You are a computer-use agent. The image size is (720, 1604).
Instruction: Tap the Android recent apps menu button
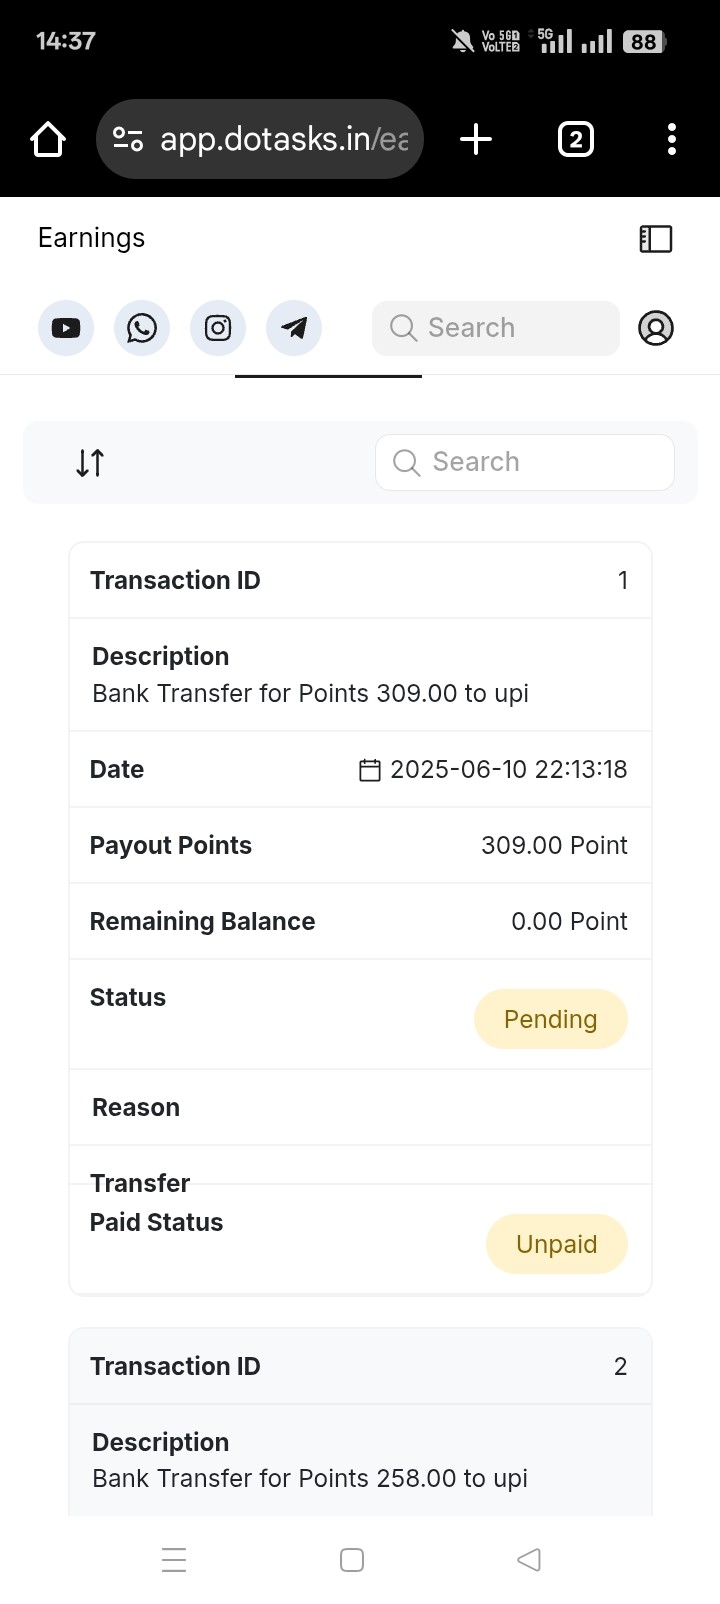(x=174, y=1559)
